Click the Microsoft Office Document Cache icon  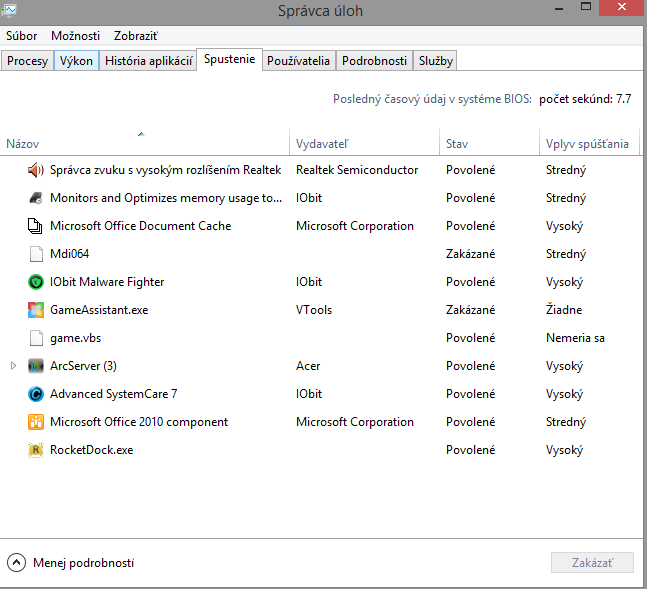(35, 226)
